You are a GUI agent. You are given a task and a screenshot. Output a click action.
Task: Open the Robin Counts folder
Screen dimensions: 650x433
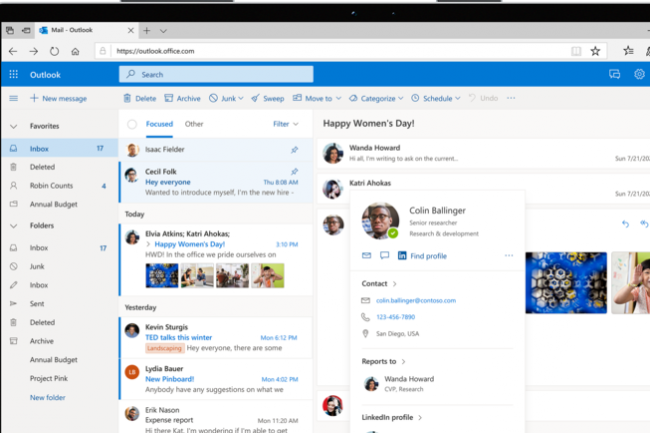coord(59,186)
